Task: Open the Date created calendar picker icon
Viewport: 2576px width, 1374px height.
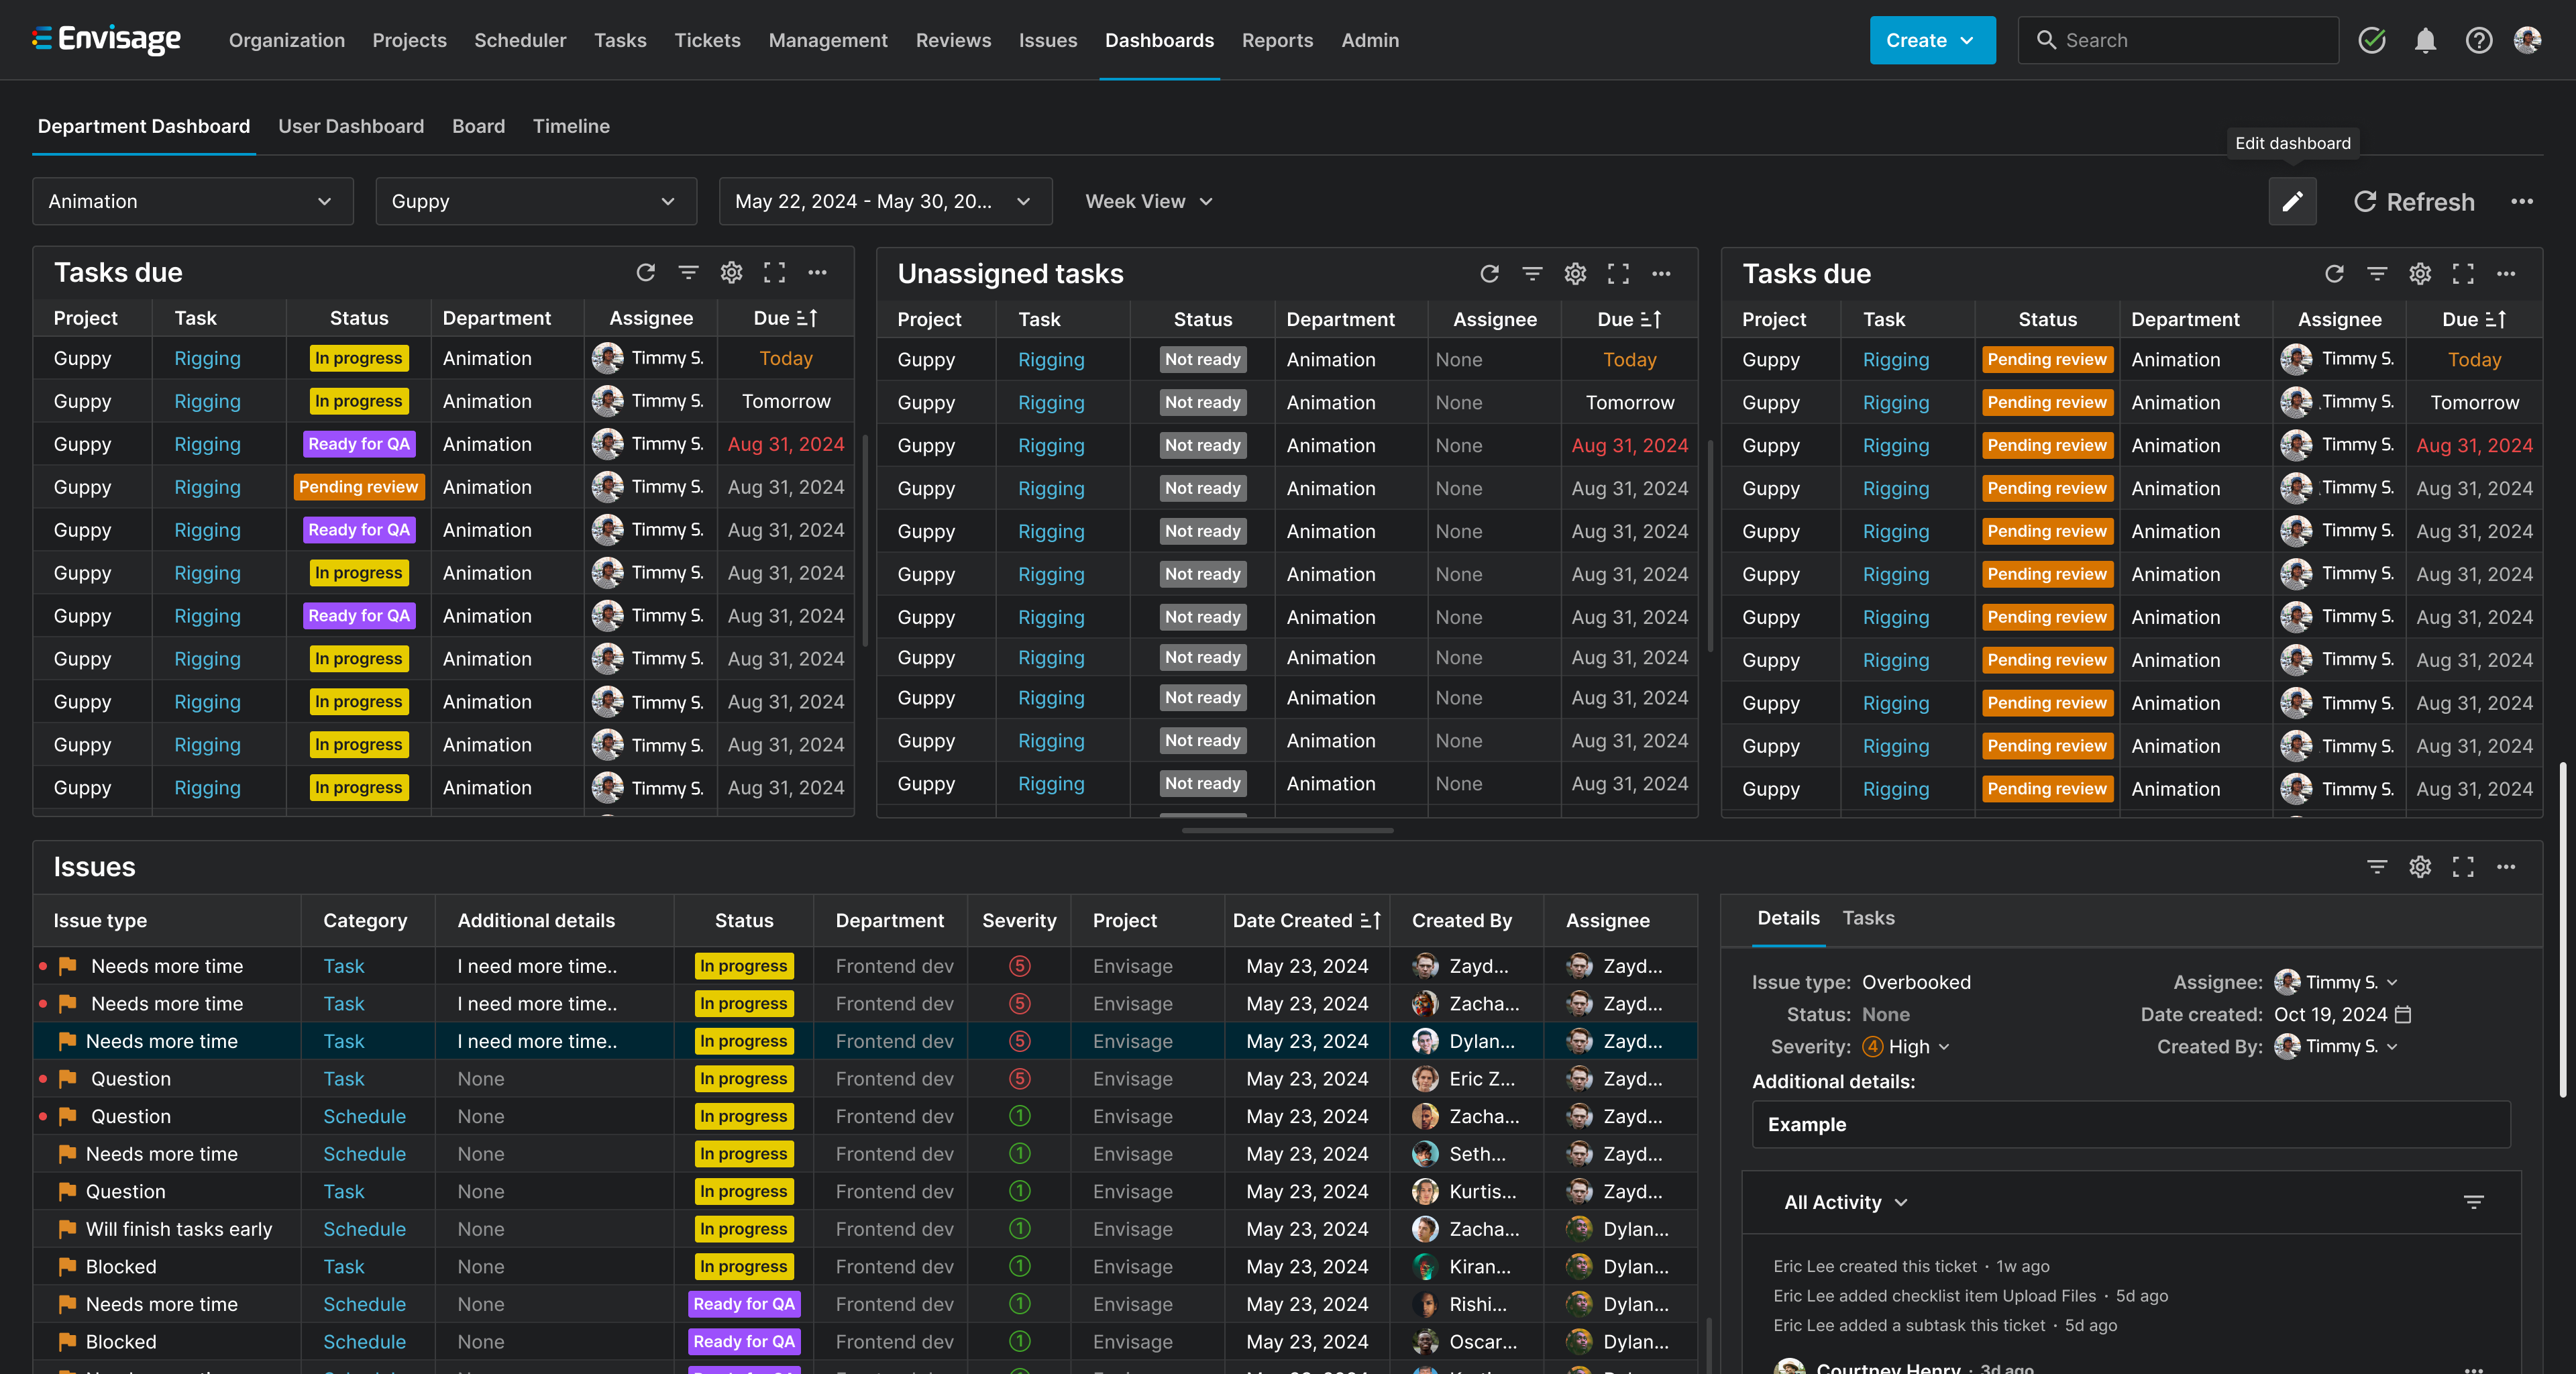Action: click(2404, 1014)
